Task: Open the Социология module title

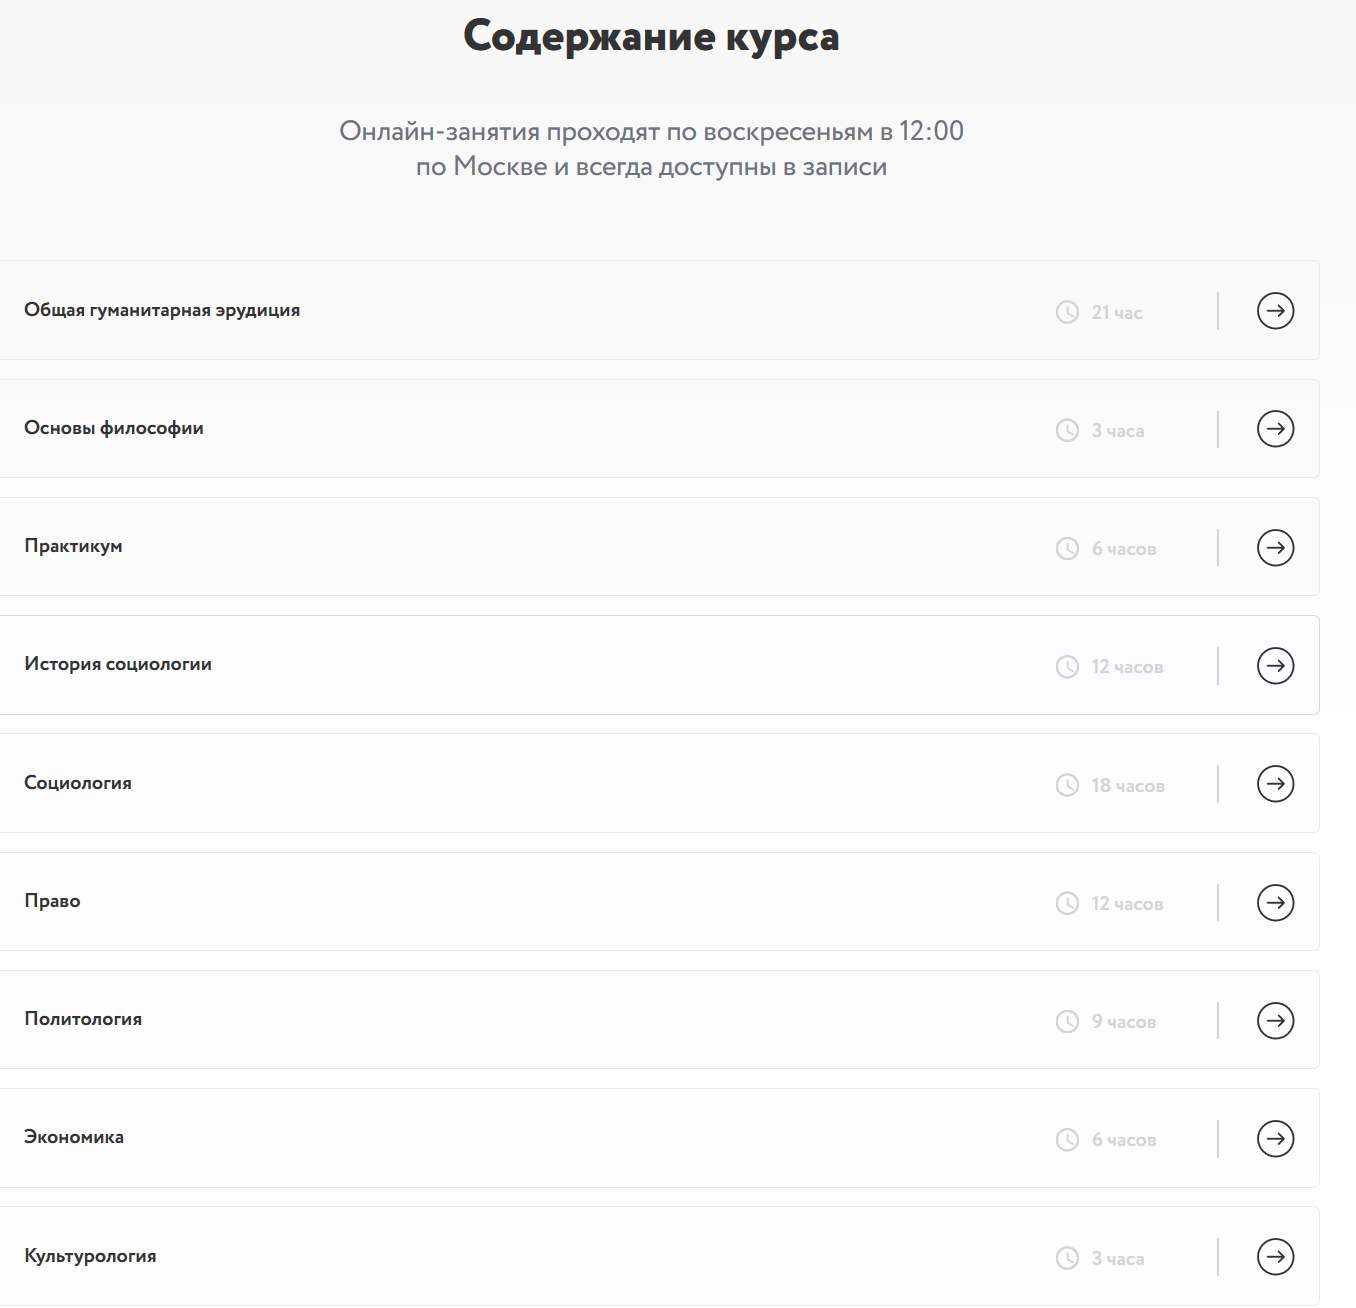Action: coord(78,783)
